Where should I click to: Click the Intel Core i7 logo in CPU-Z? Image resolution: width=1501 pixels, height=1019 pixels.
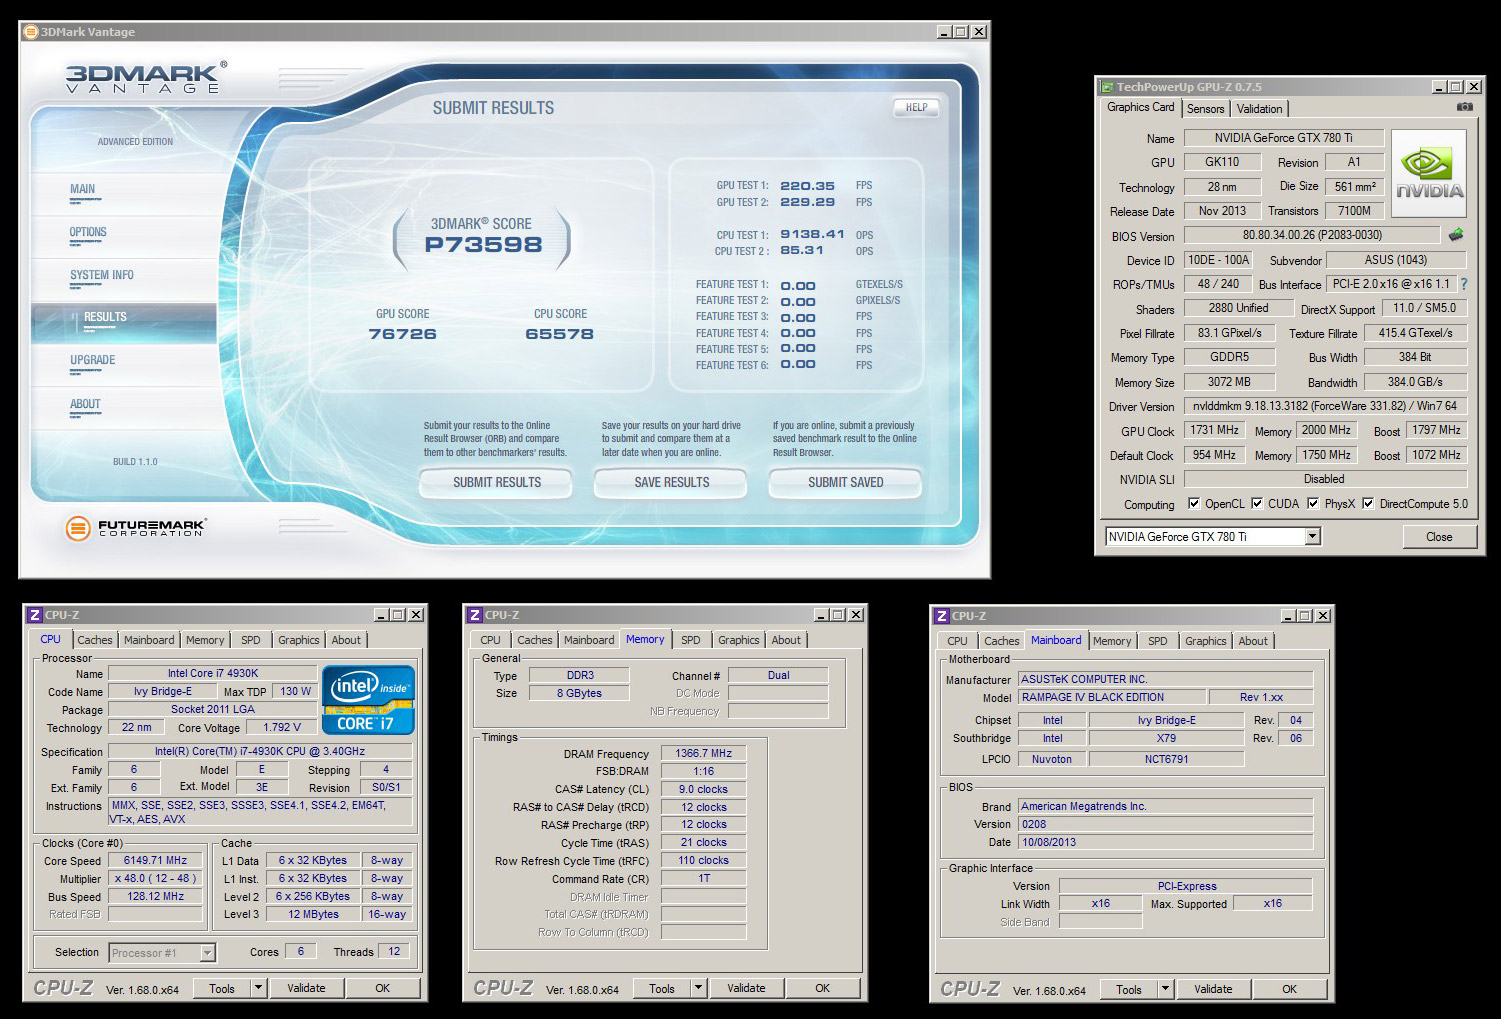(367, 700)
